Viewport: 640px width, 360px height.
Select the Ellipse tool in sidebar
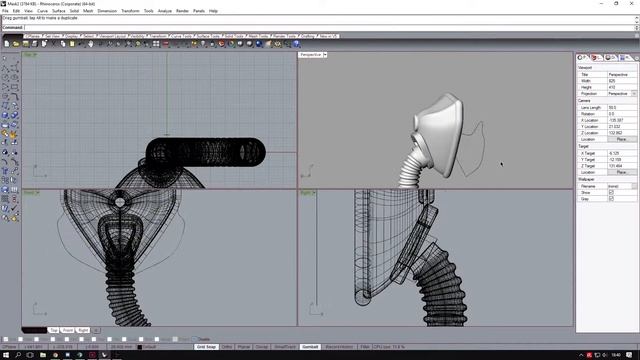14,78
